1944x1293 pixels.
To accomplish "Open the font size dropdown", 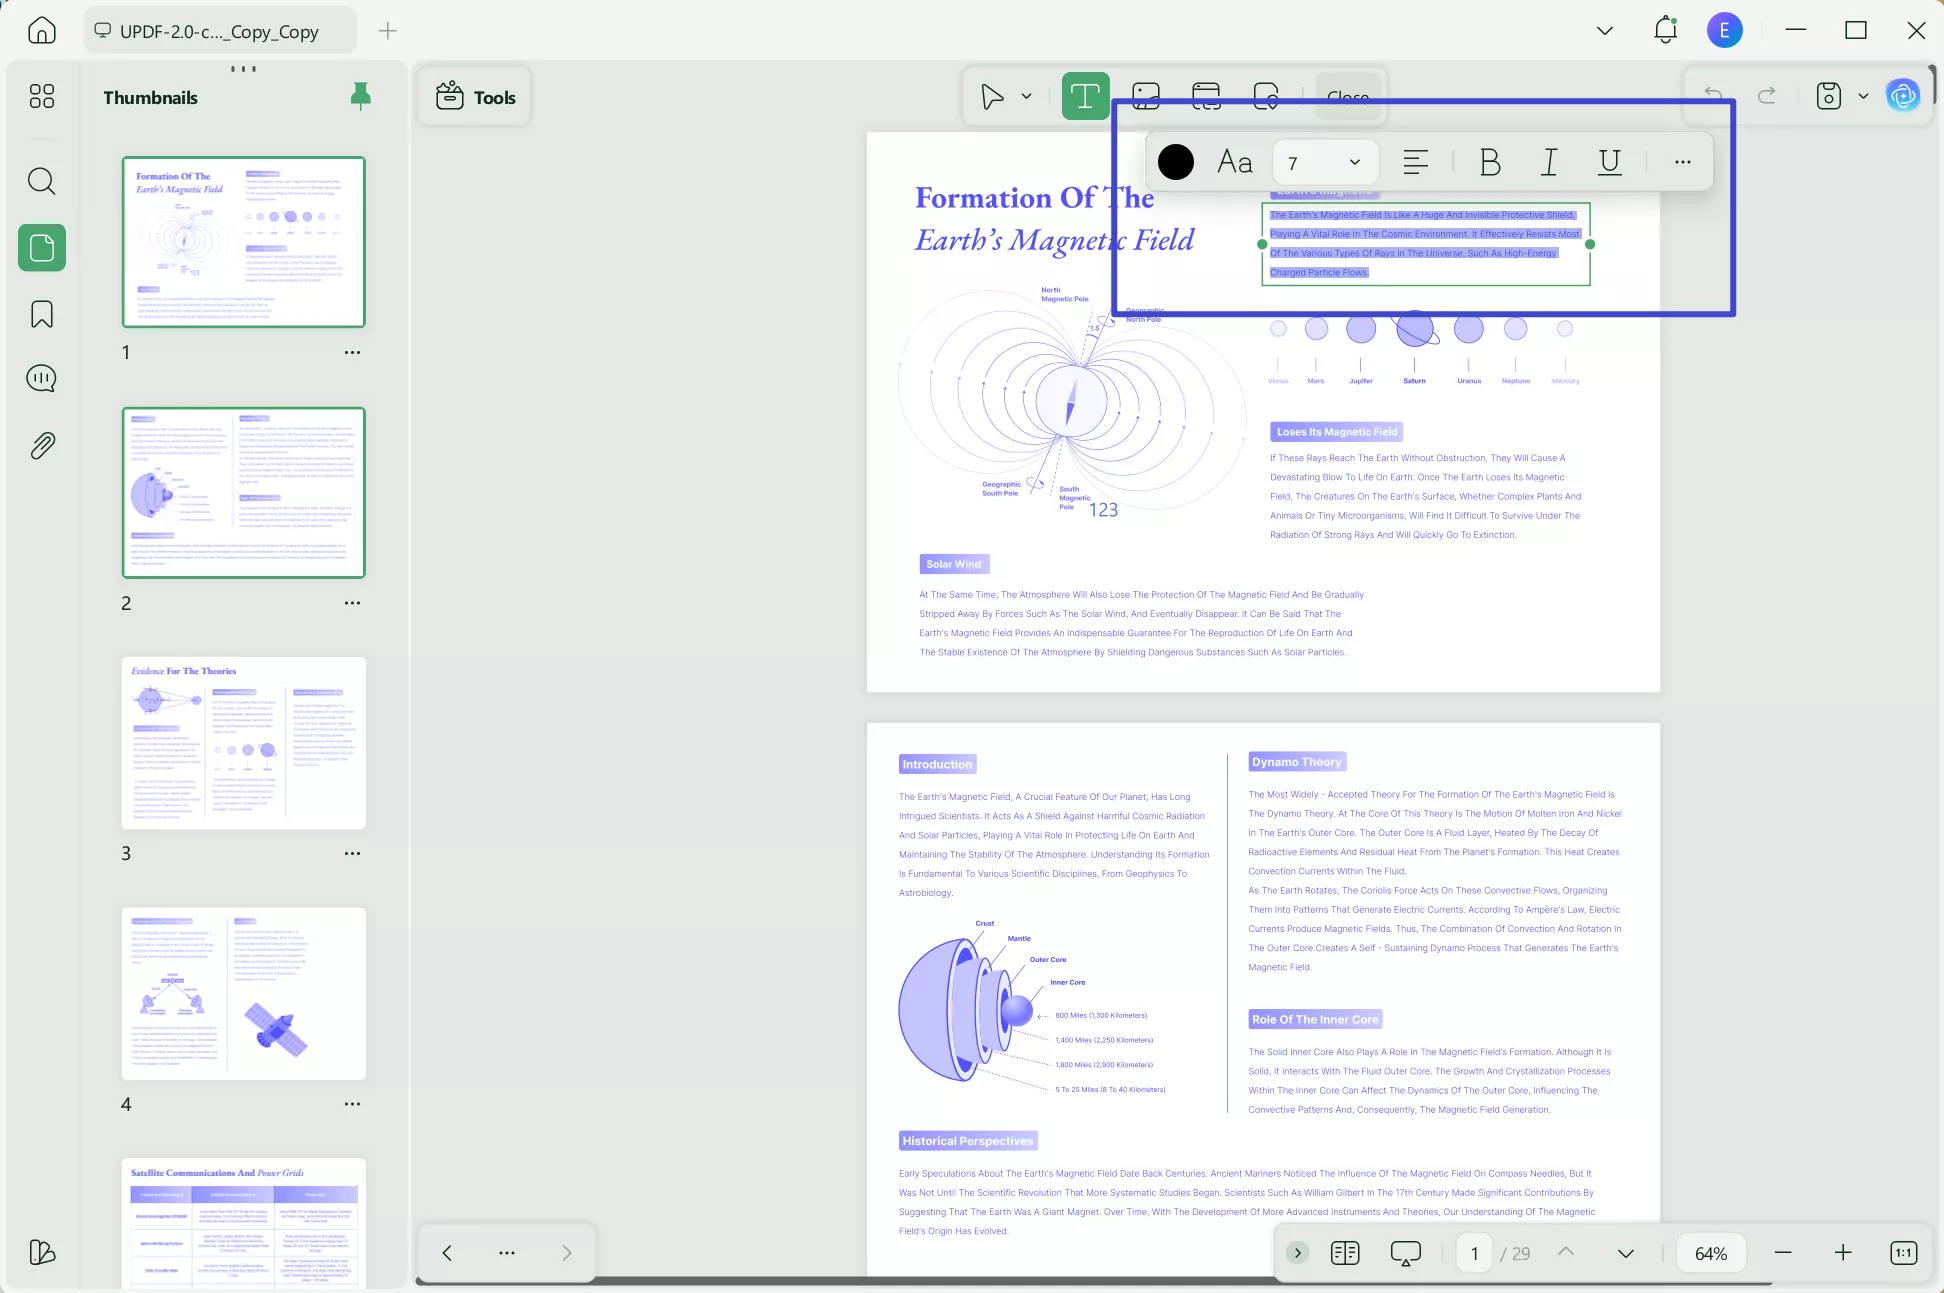I will coord(1355,161).
